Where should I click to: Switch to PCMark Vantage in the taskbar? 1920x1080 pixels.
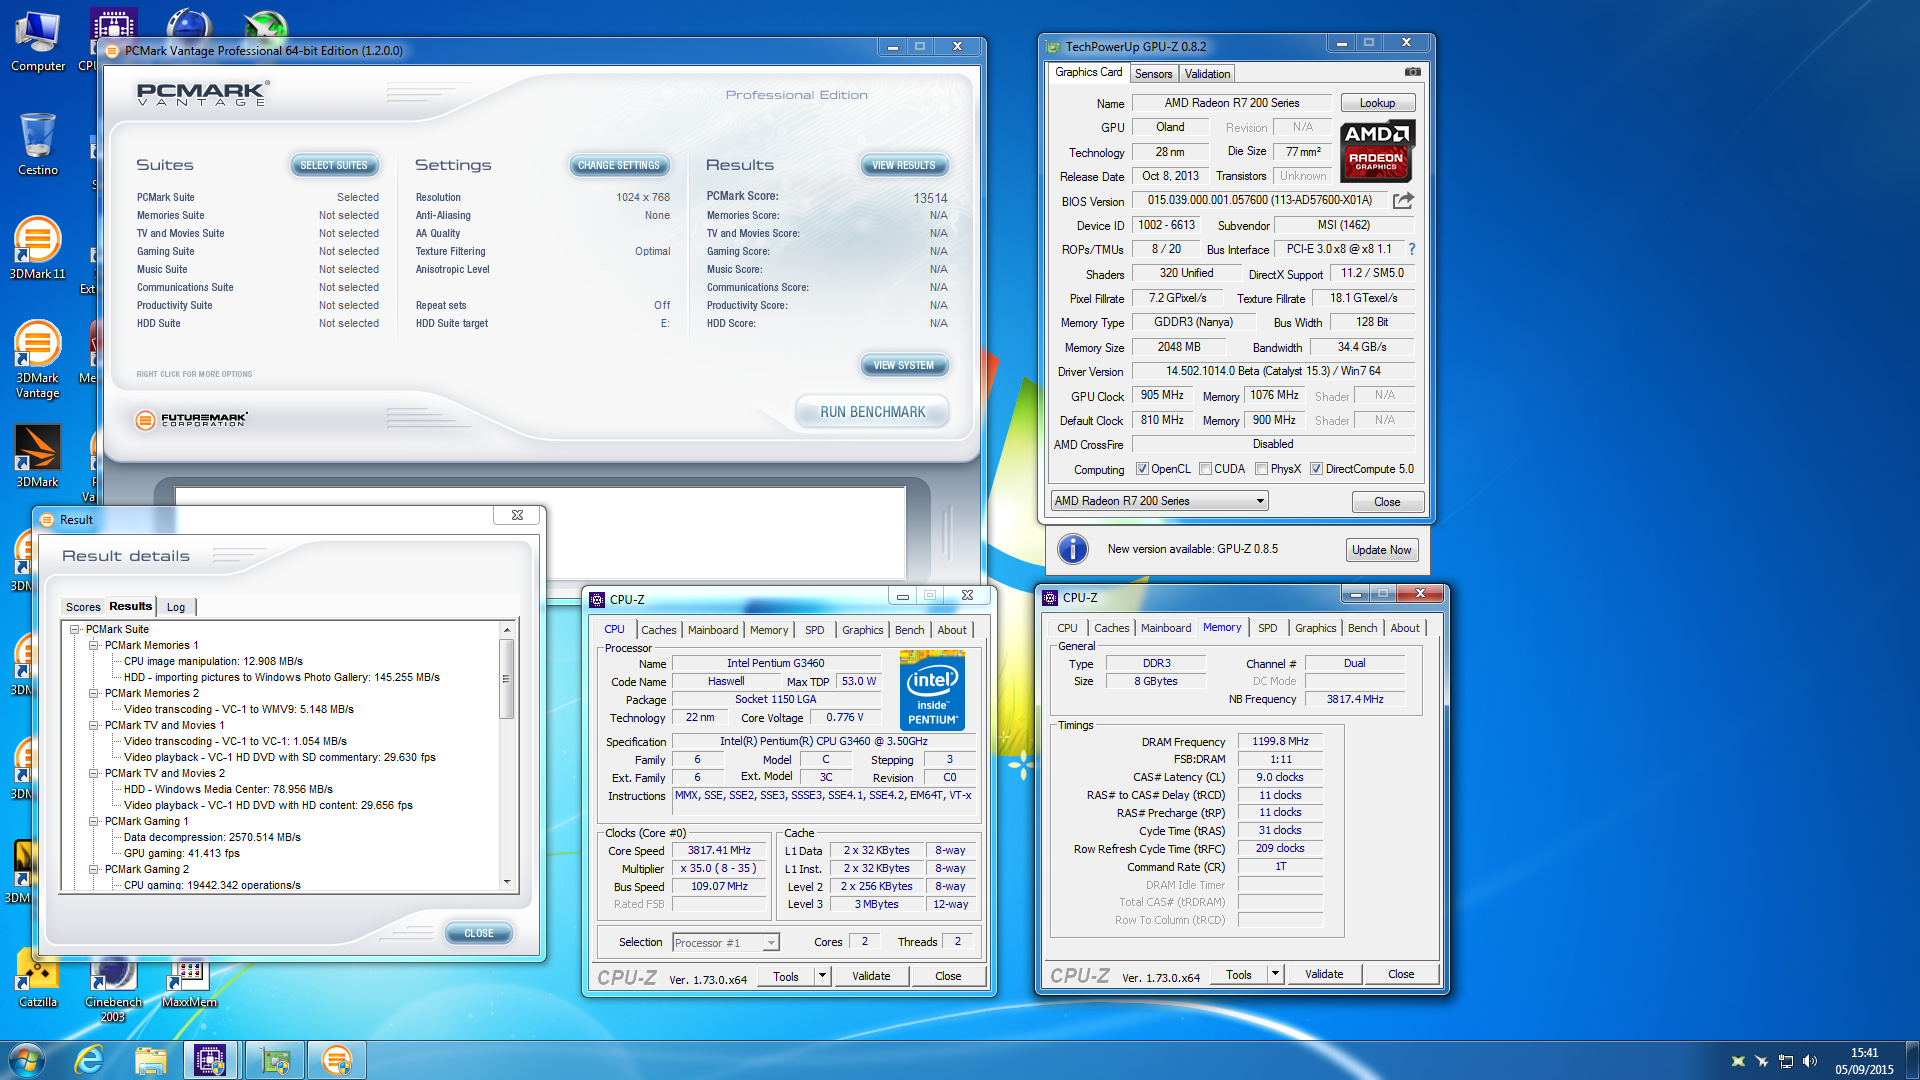[x=337, y=1060]
